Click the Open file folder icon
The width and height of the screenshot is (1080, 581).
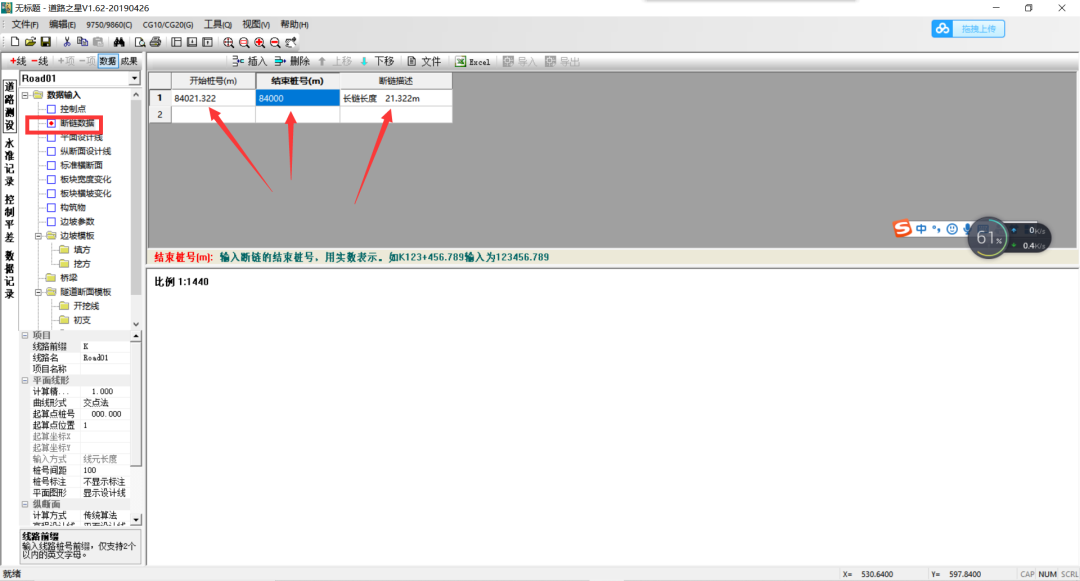(30, 43)
